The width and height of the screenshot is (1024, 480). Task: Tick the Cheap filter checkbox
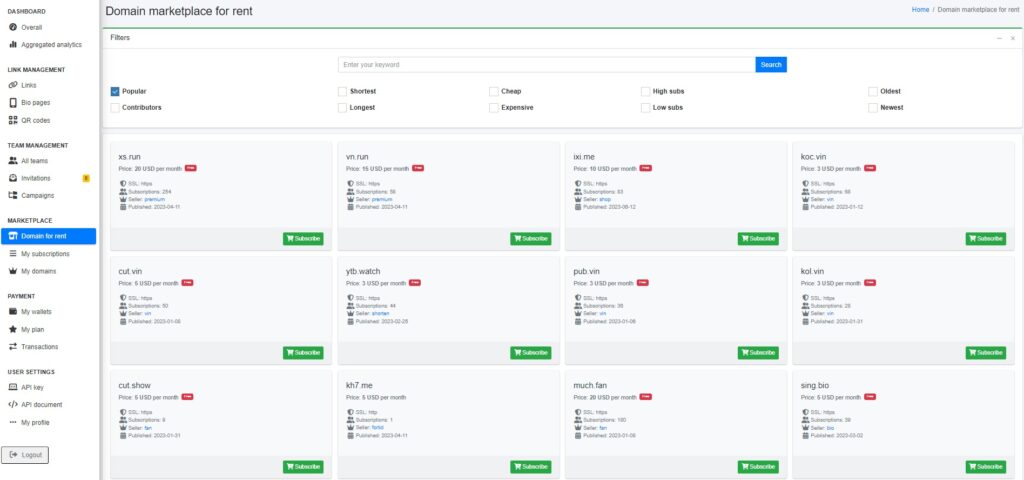494,91
